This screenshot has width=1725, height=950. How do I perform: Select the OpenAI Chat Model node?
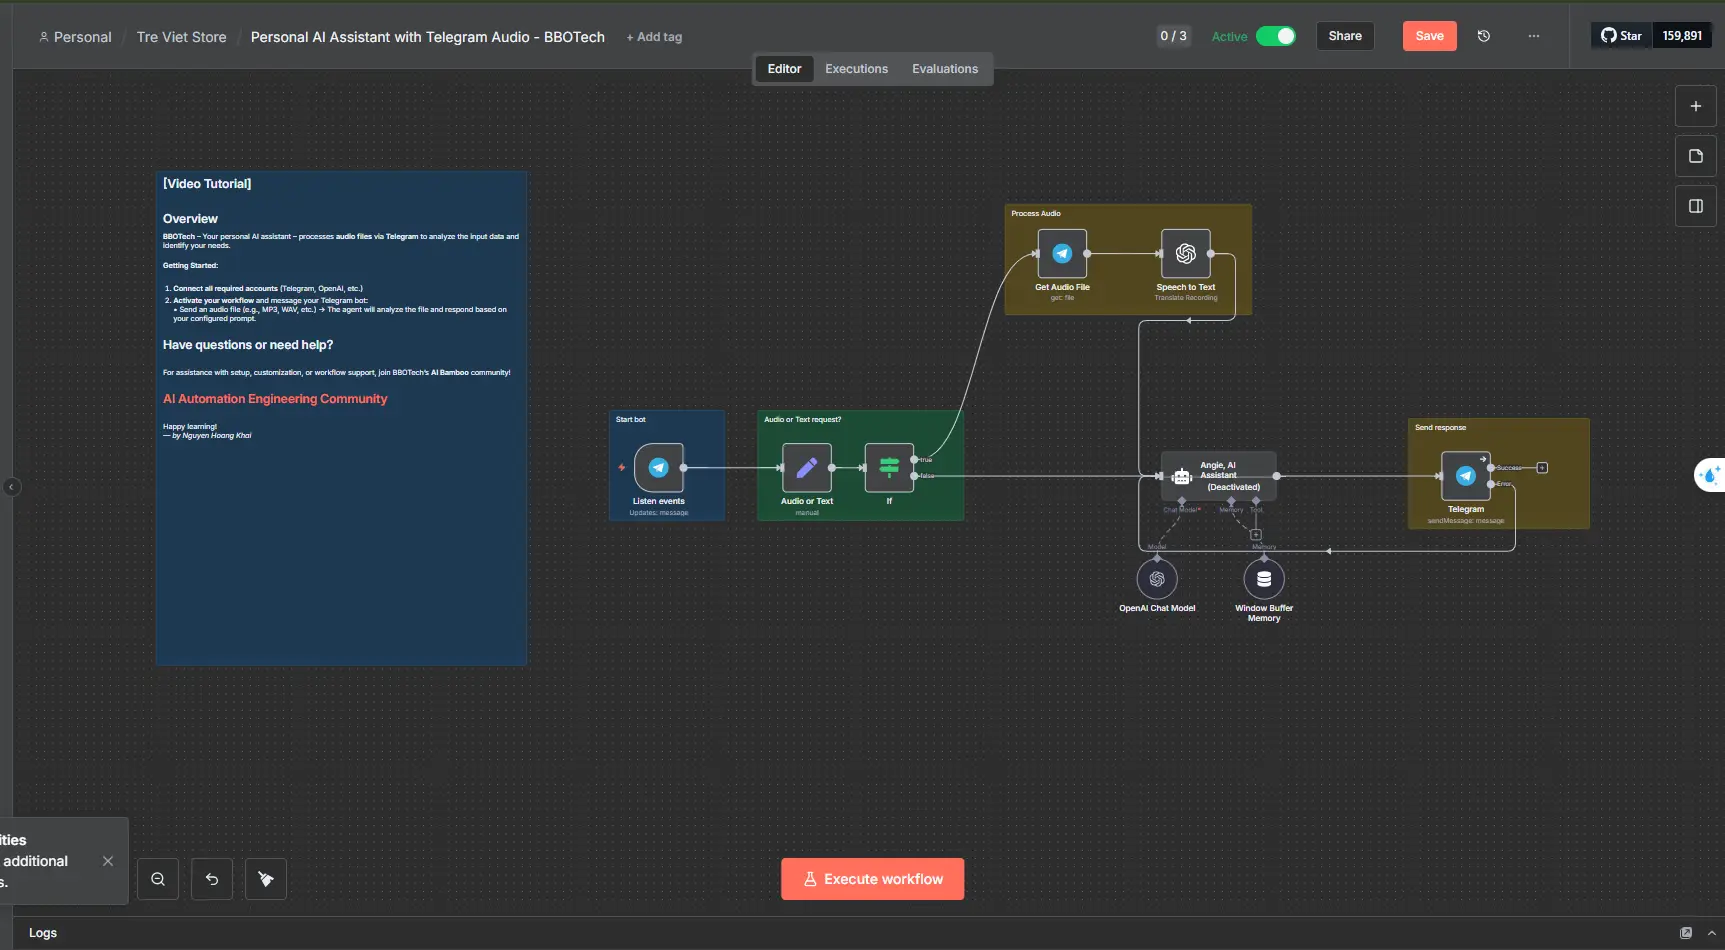[1157, 579]
